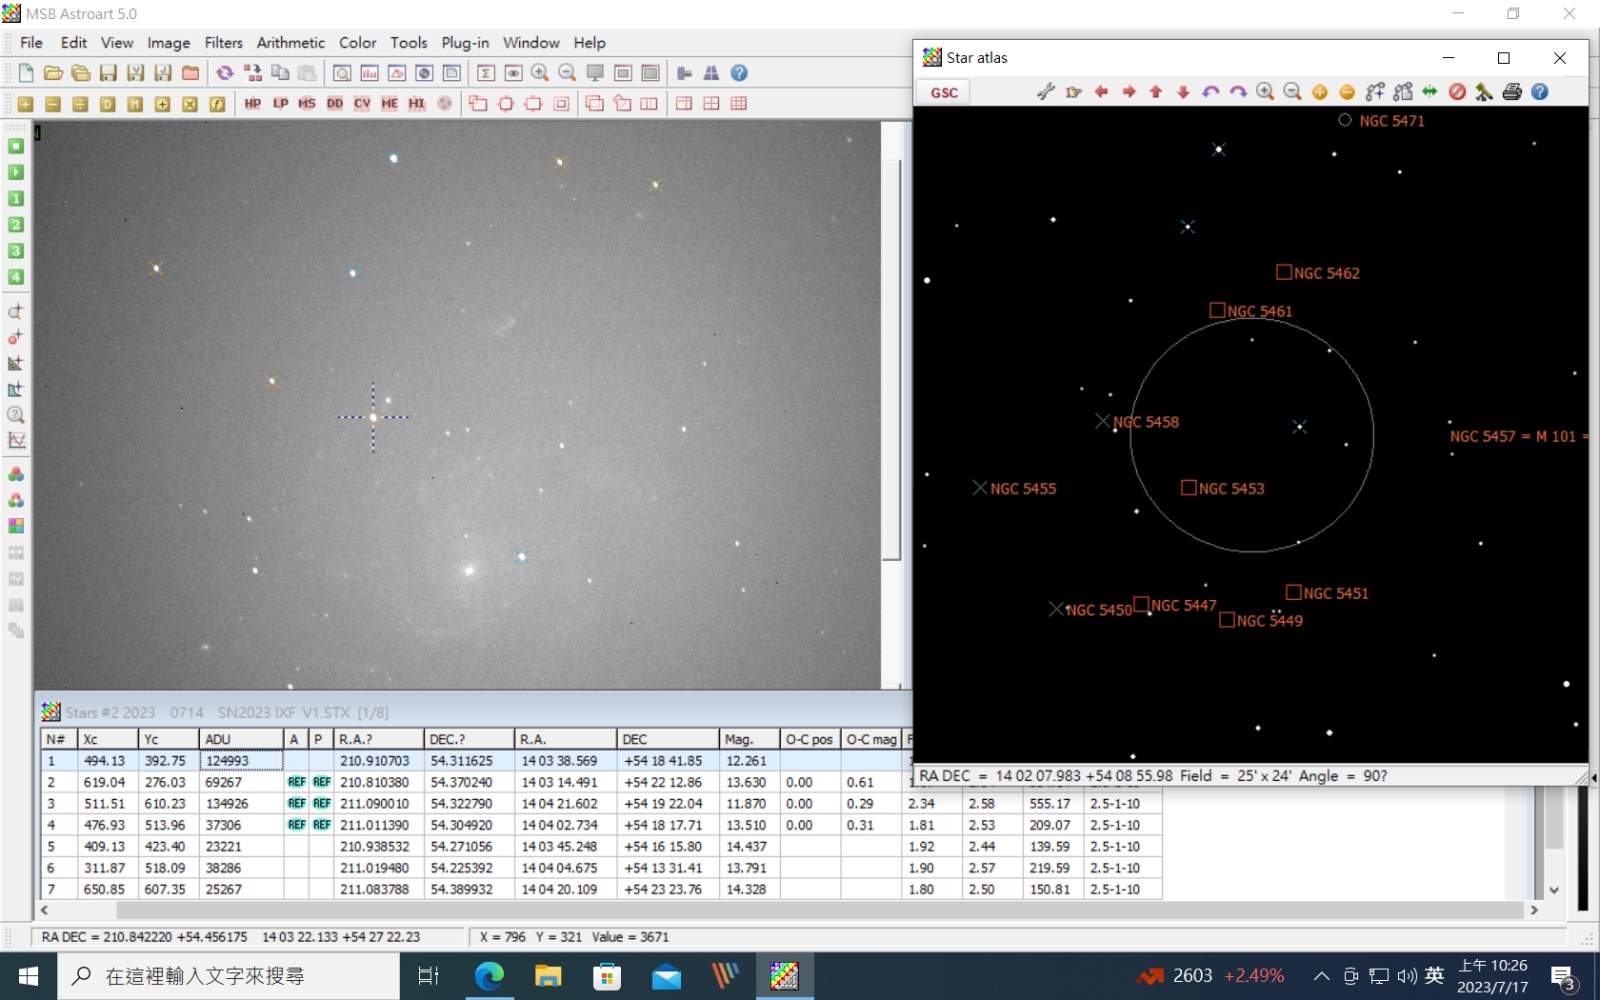Open the wrench settings icon in Star atlas
This screenshot has width=1600, height=1000.
tap(1046, 92)
